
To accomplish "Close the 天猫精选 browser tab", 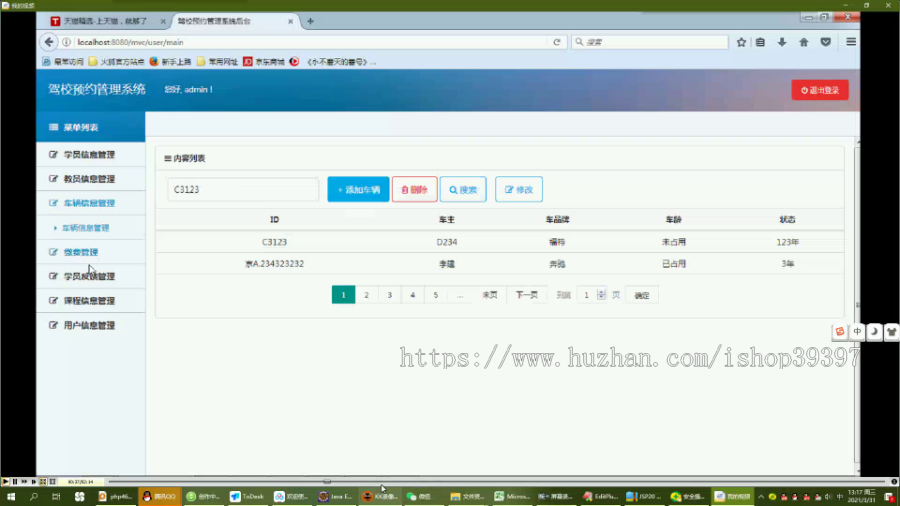I will pos(163,21).
